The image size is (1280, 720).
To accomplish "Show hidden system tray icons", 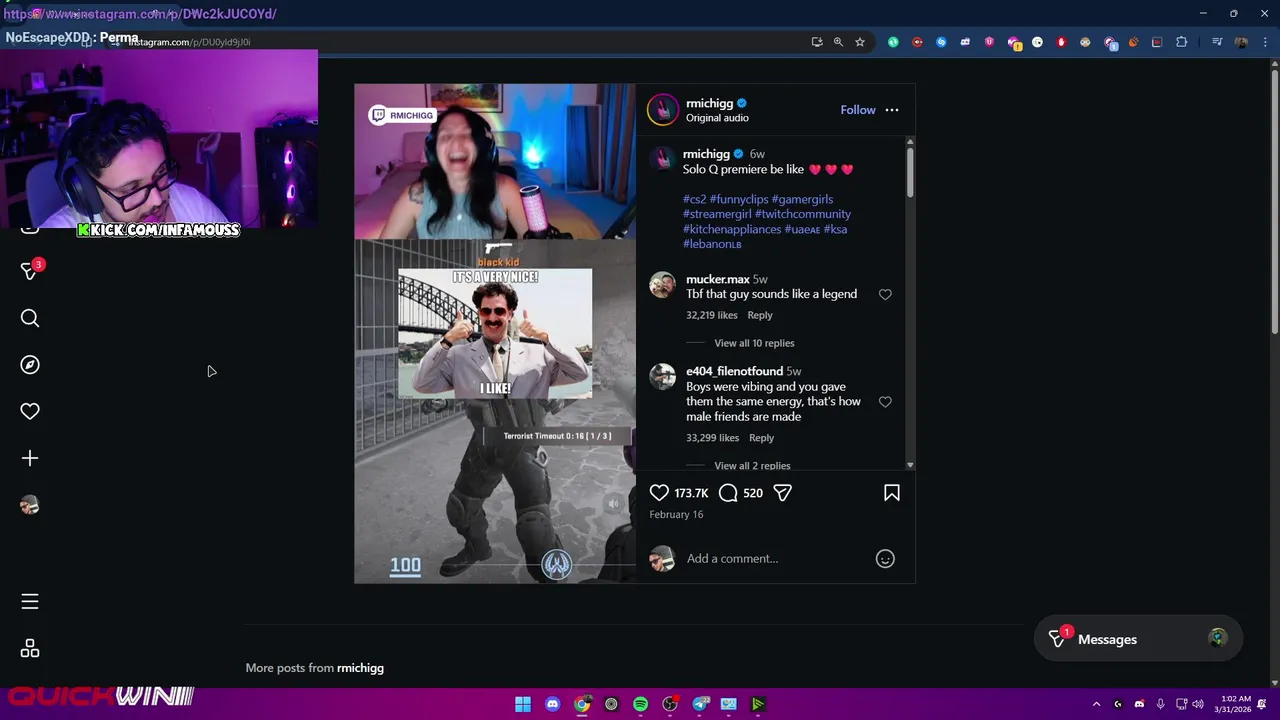I will click(1096, 704).
